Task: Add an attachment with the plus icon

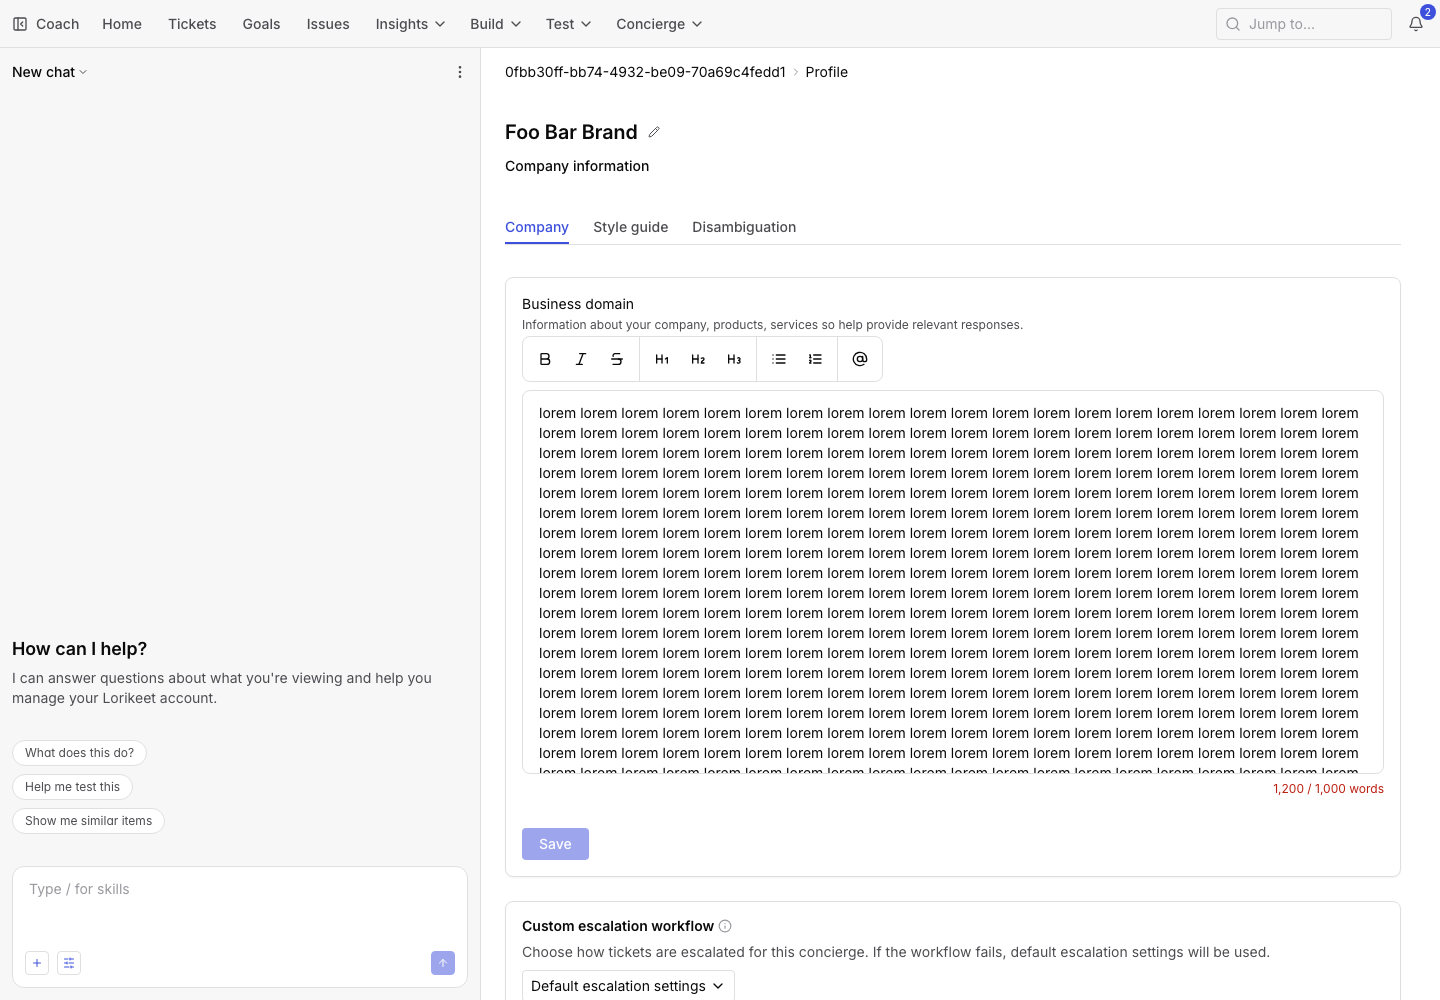Action: point(37,963)
